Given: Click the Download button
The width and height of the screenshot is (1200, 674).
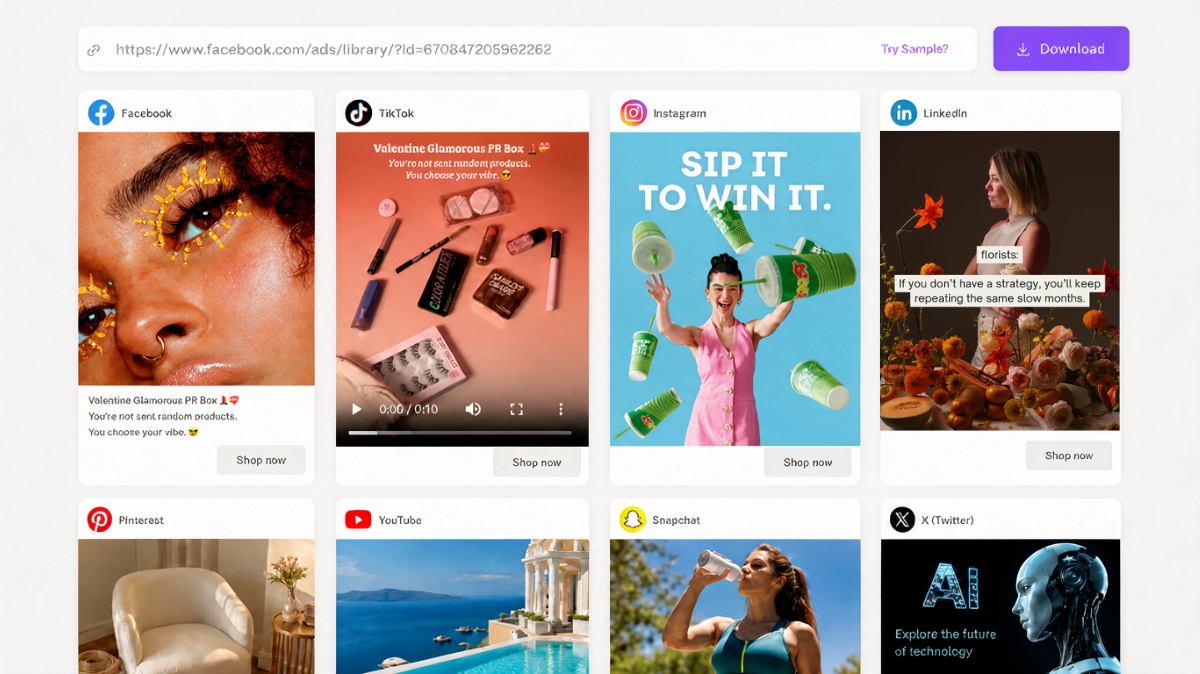Looking at the screenshot, I should [1061, 49].
